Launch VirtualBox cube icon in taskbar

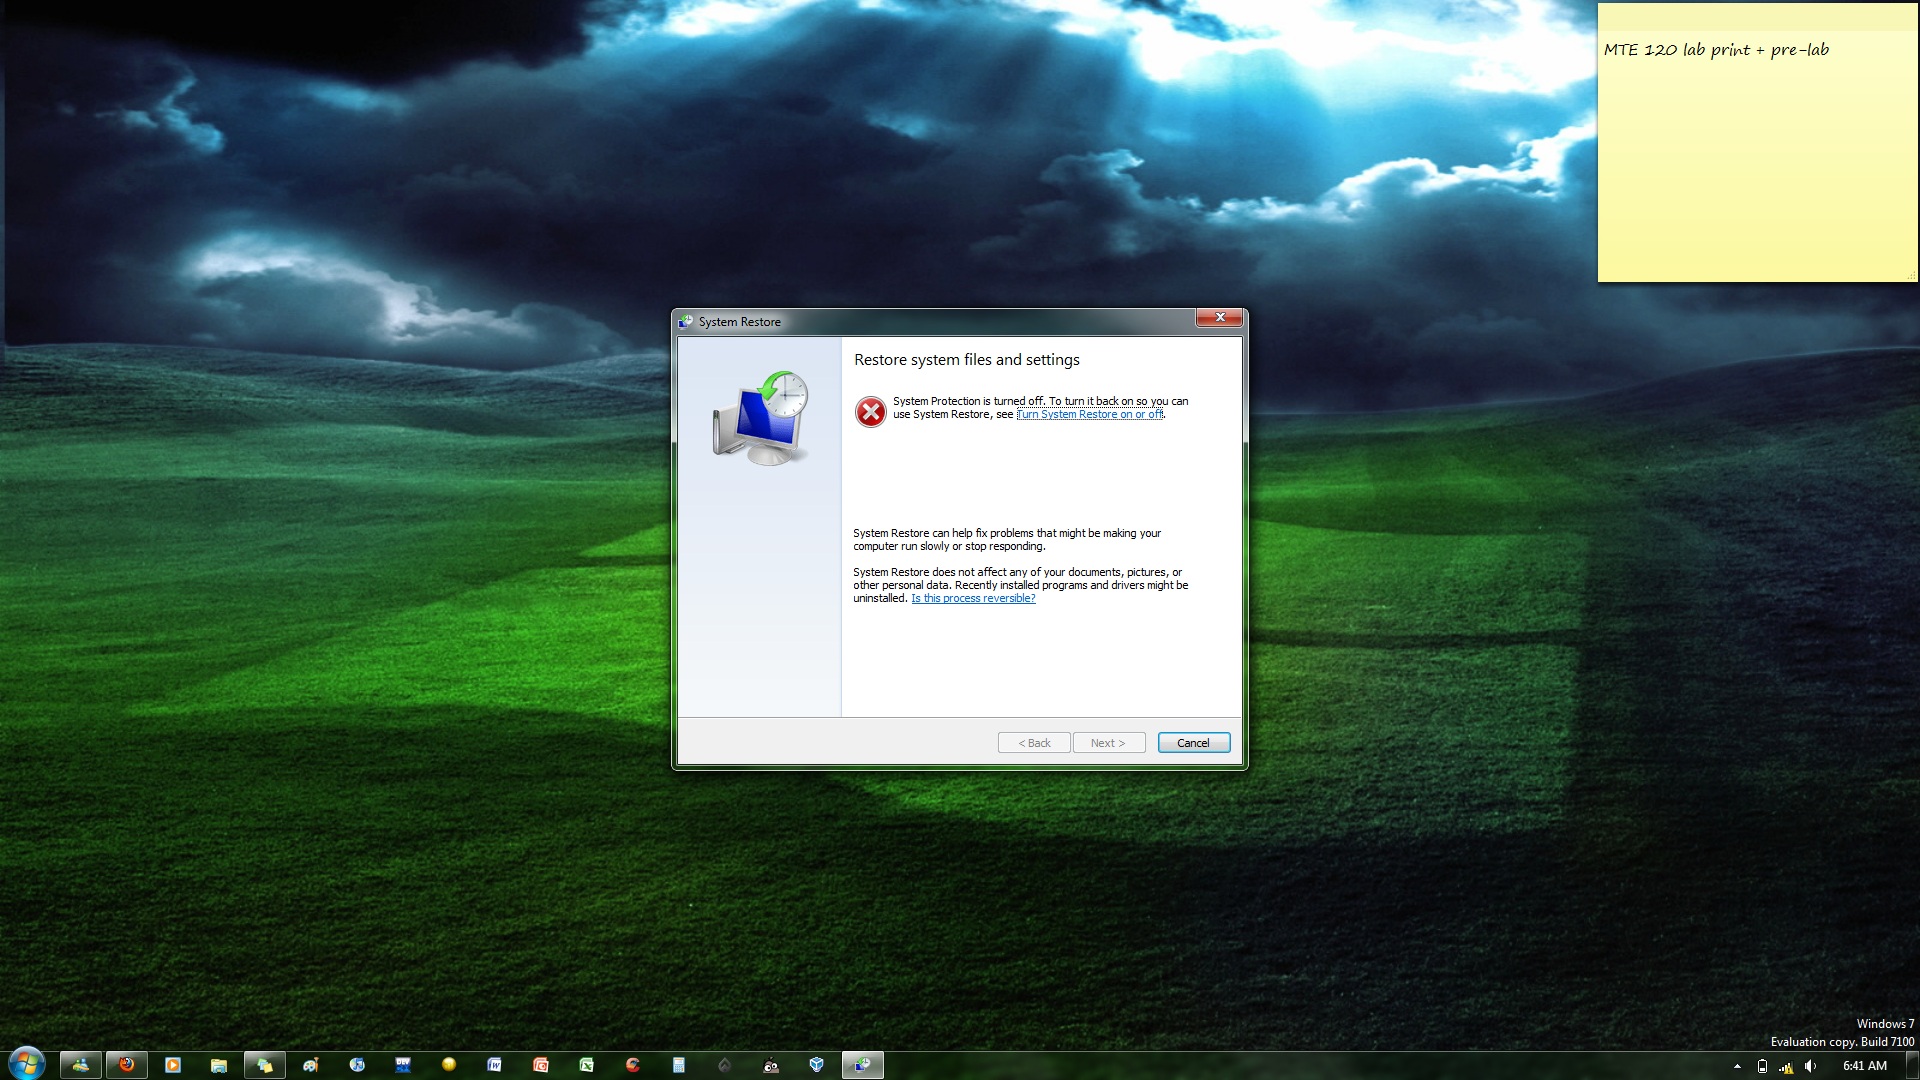817,1065
